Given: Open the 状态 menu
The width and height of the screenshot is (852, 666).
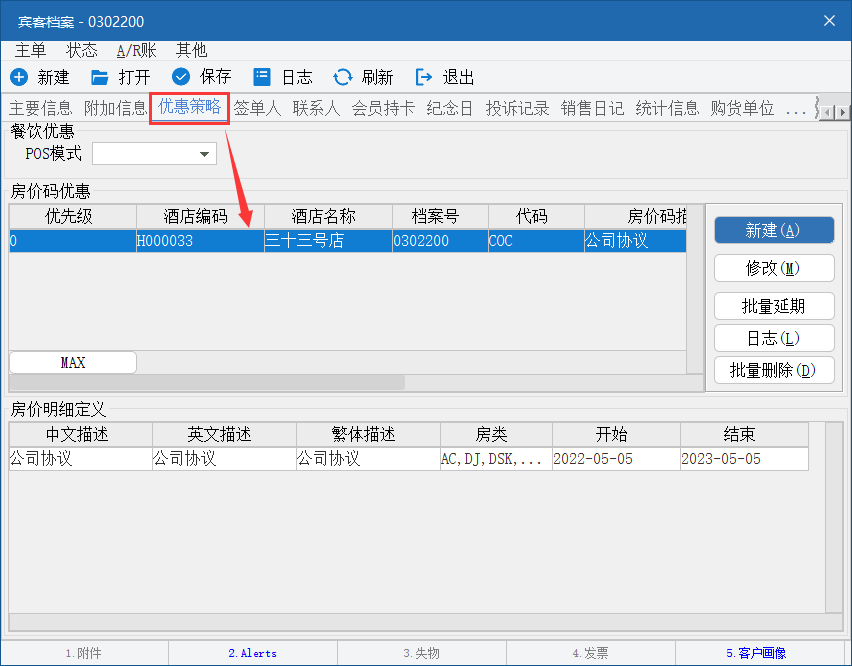Looking at the screenshot, I should (x=82, y=51).
